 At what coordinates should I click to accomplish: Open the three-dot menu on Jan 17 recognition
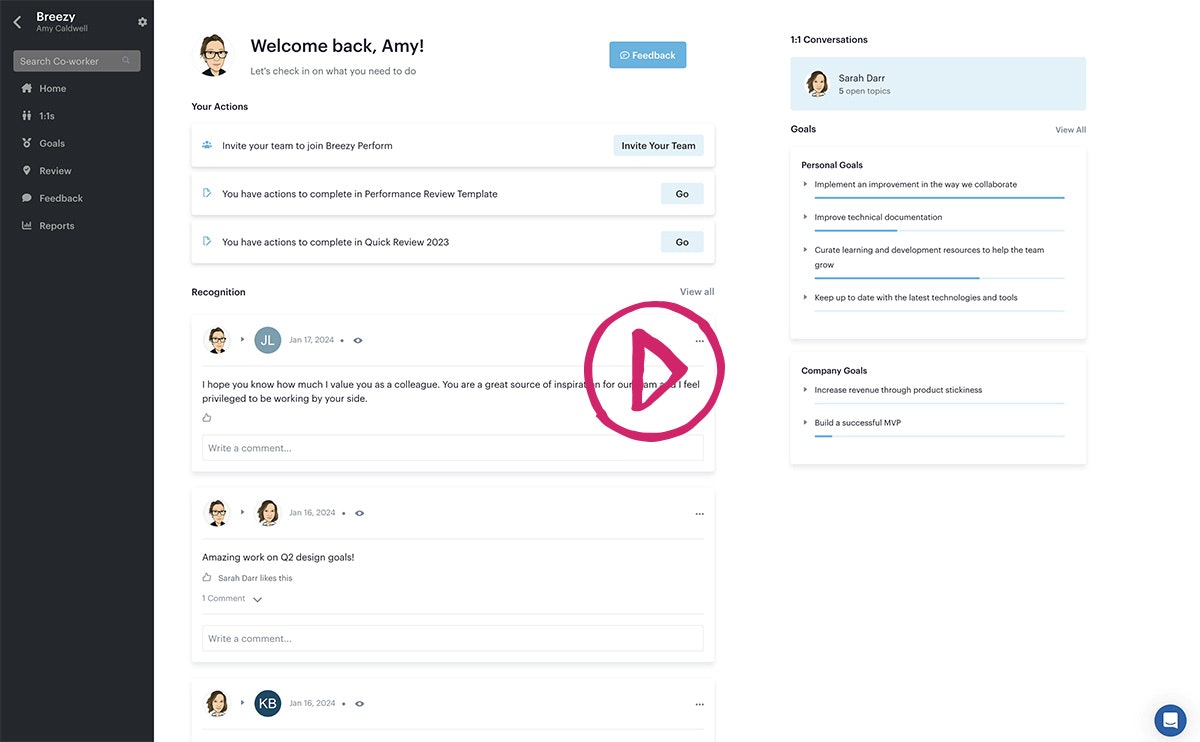click(x=699, y=341)
